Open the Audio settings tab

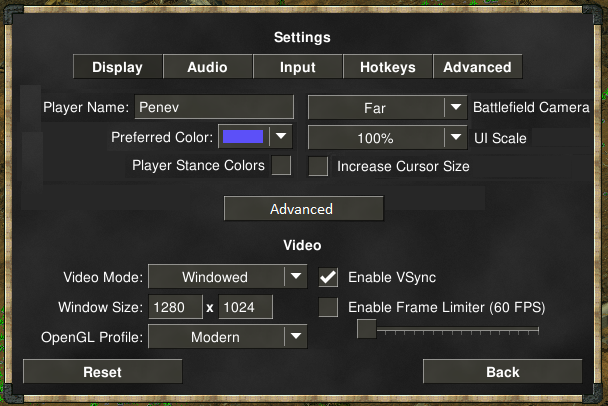point(207,67)
